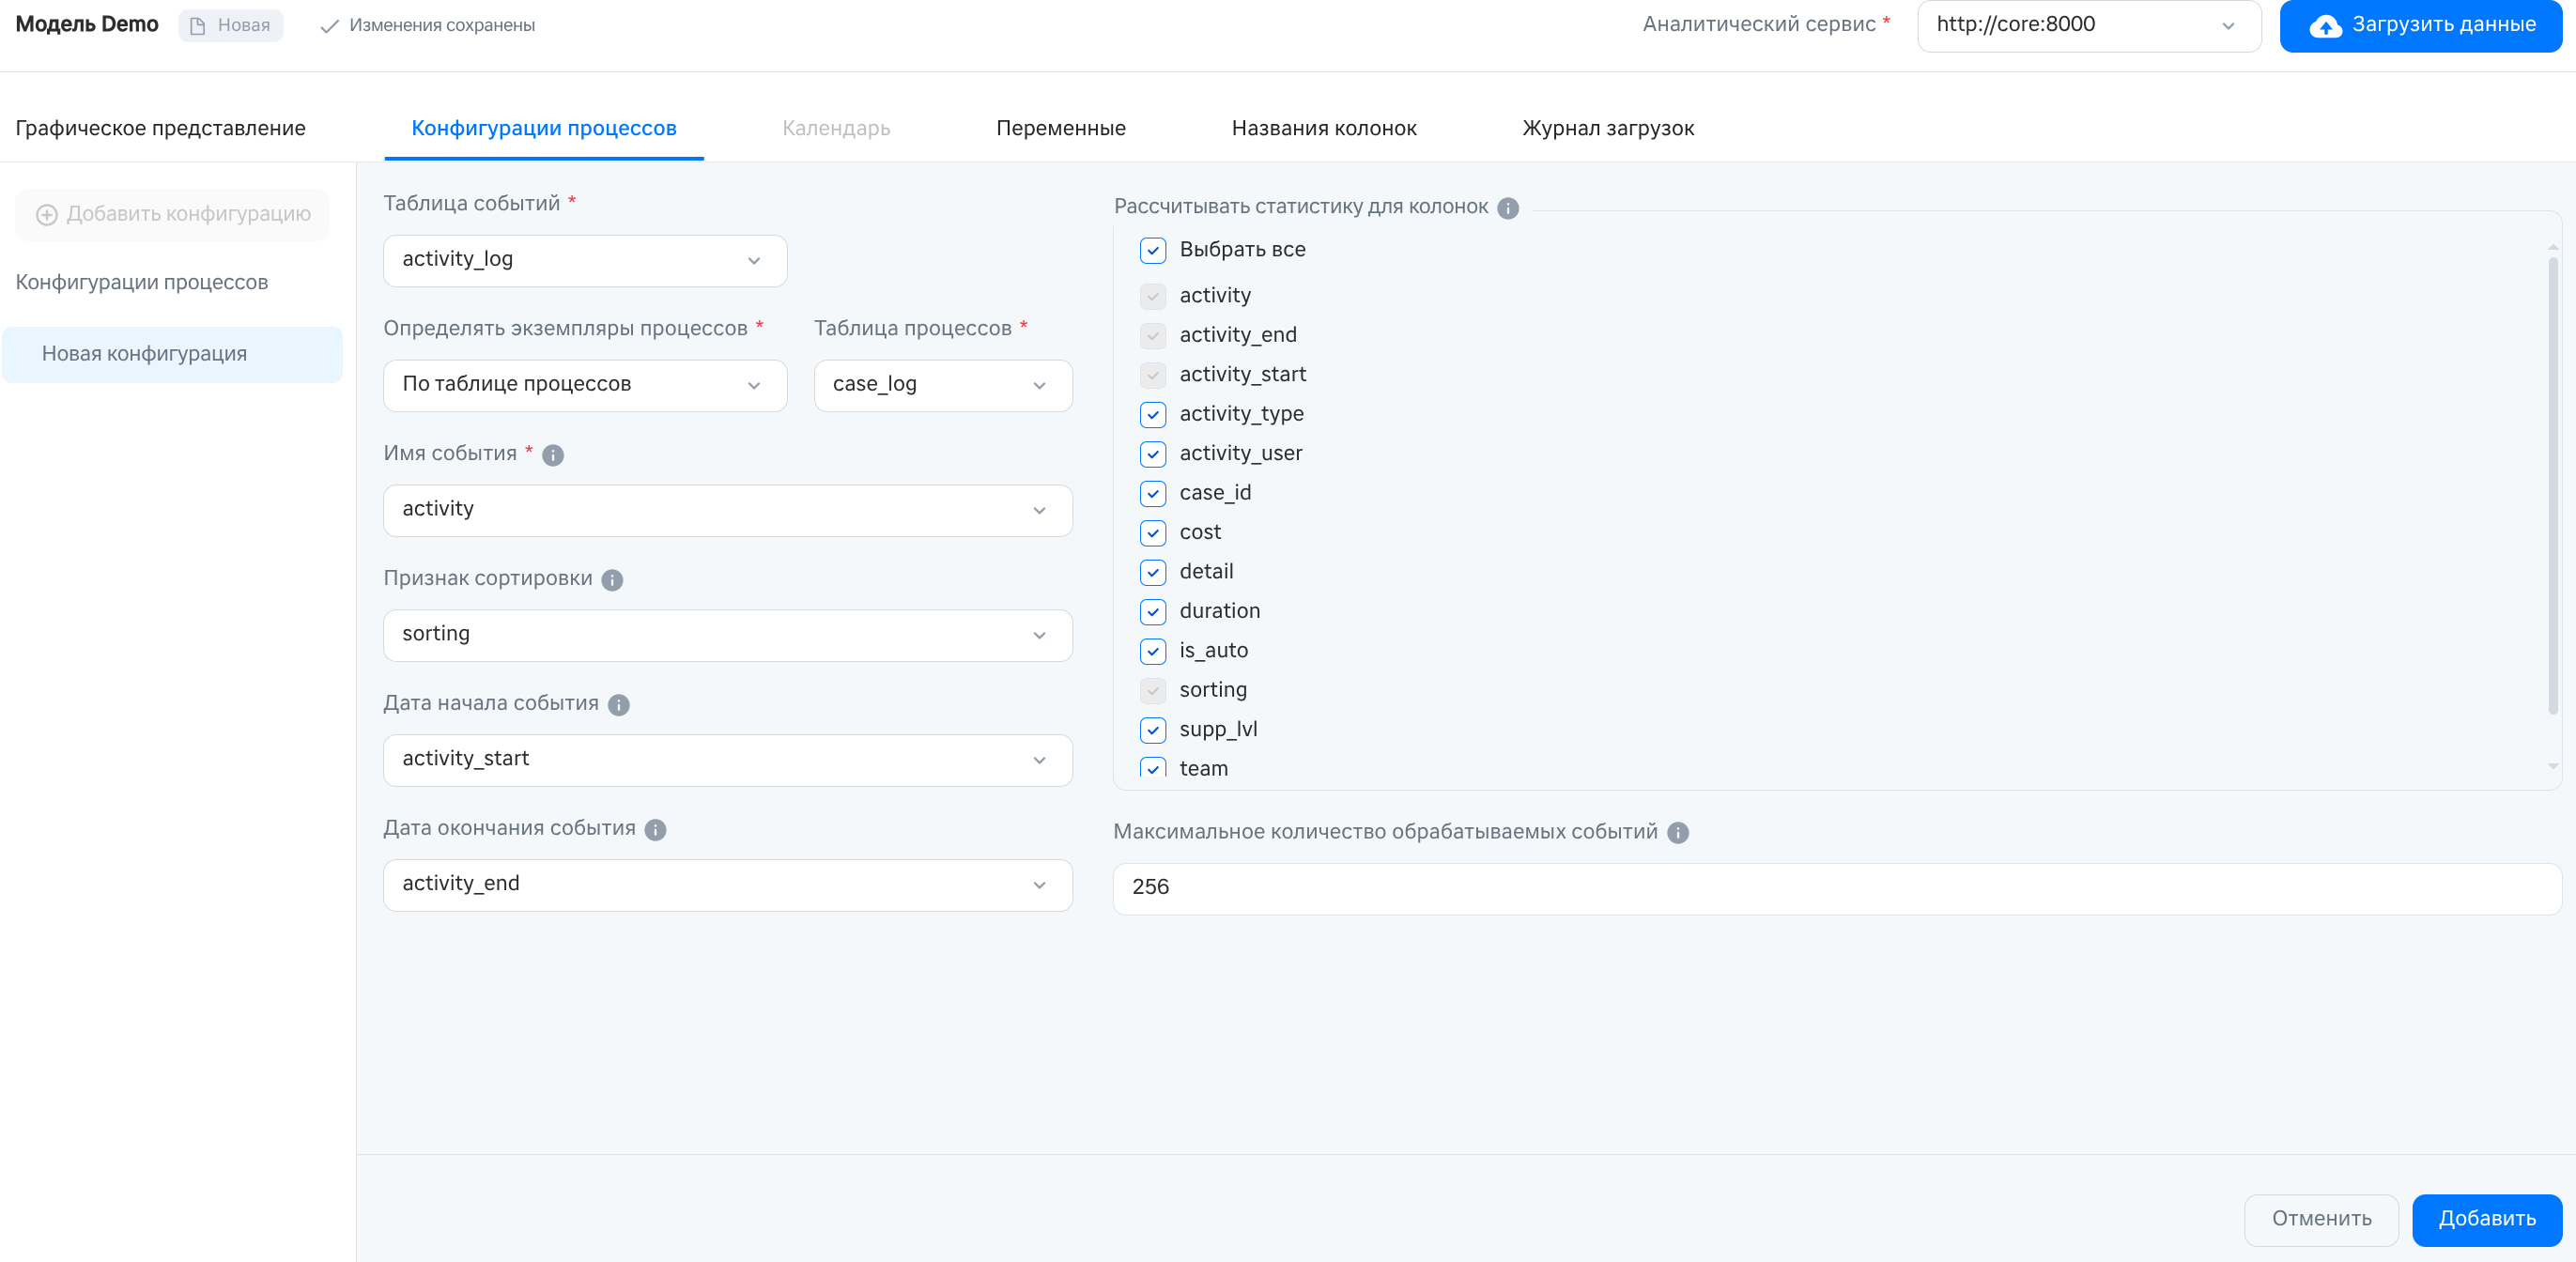Toggle the cost column checkbox
2576x1262 pixels.
pos(1153,533)
